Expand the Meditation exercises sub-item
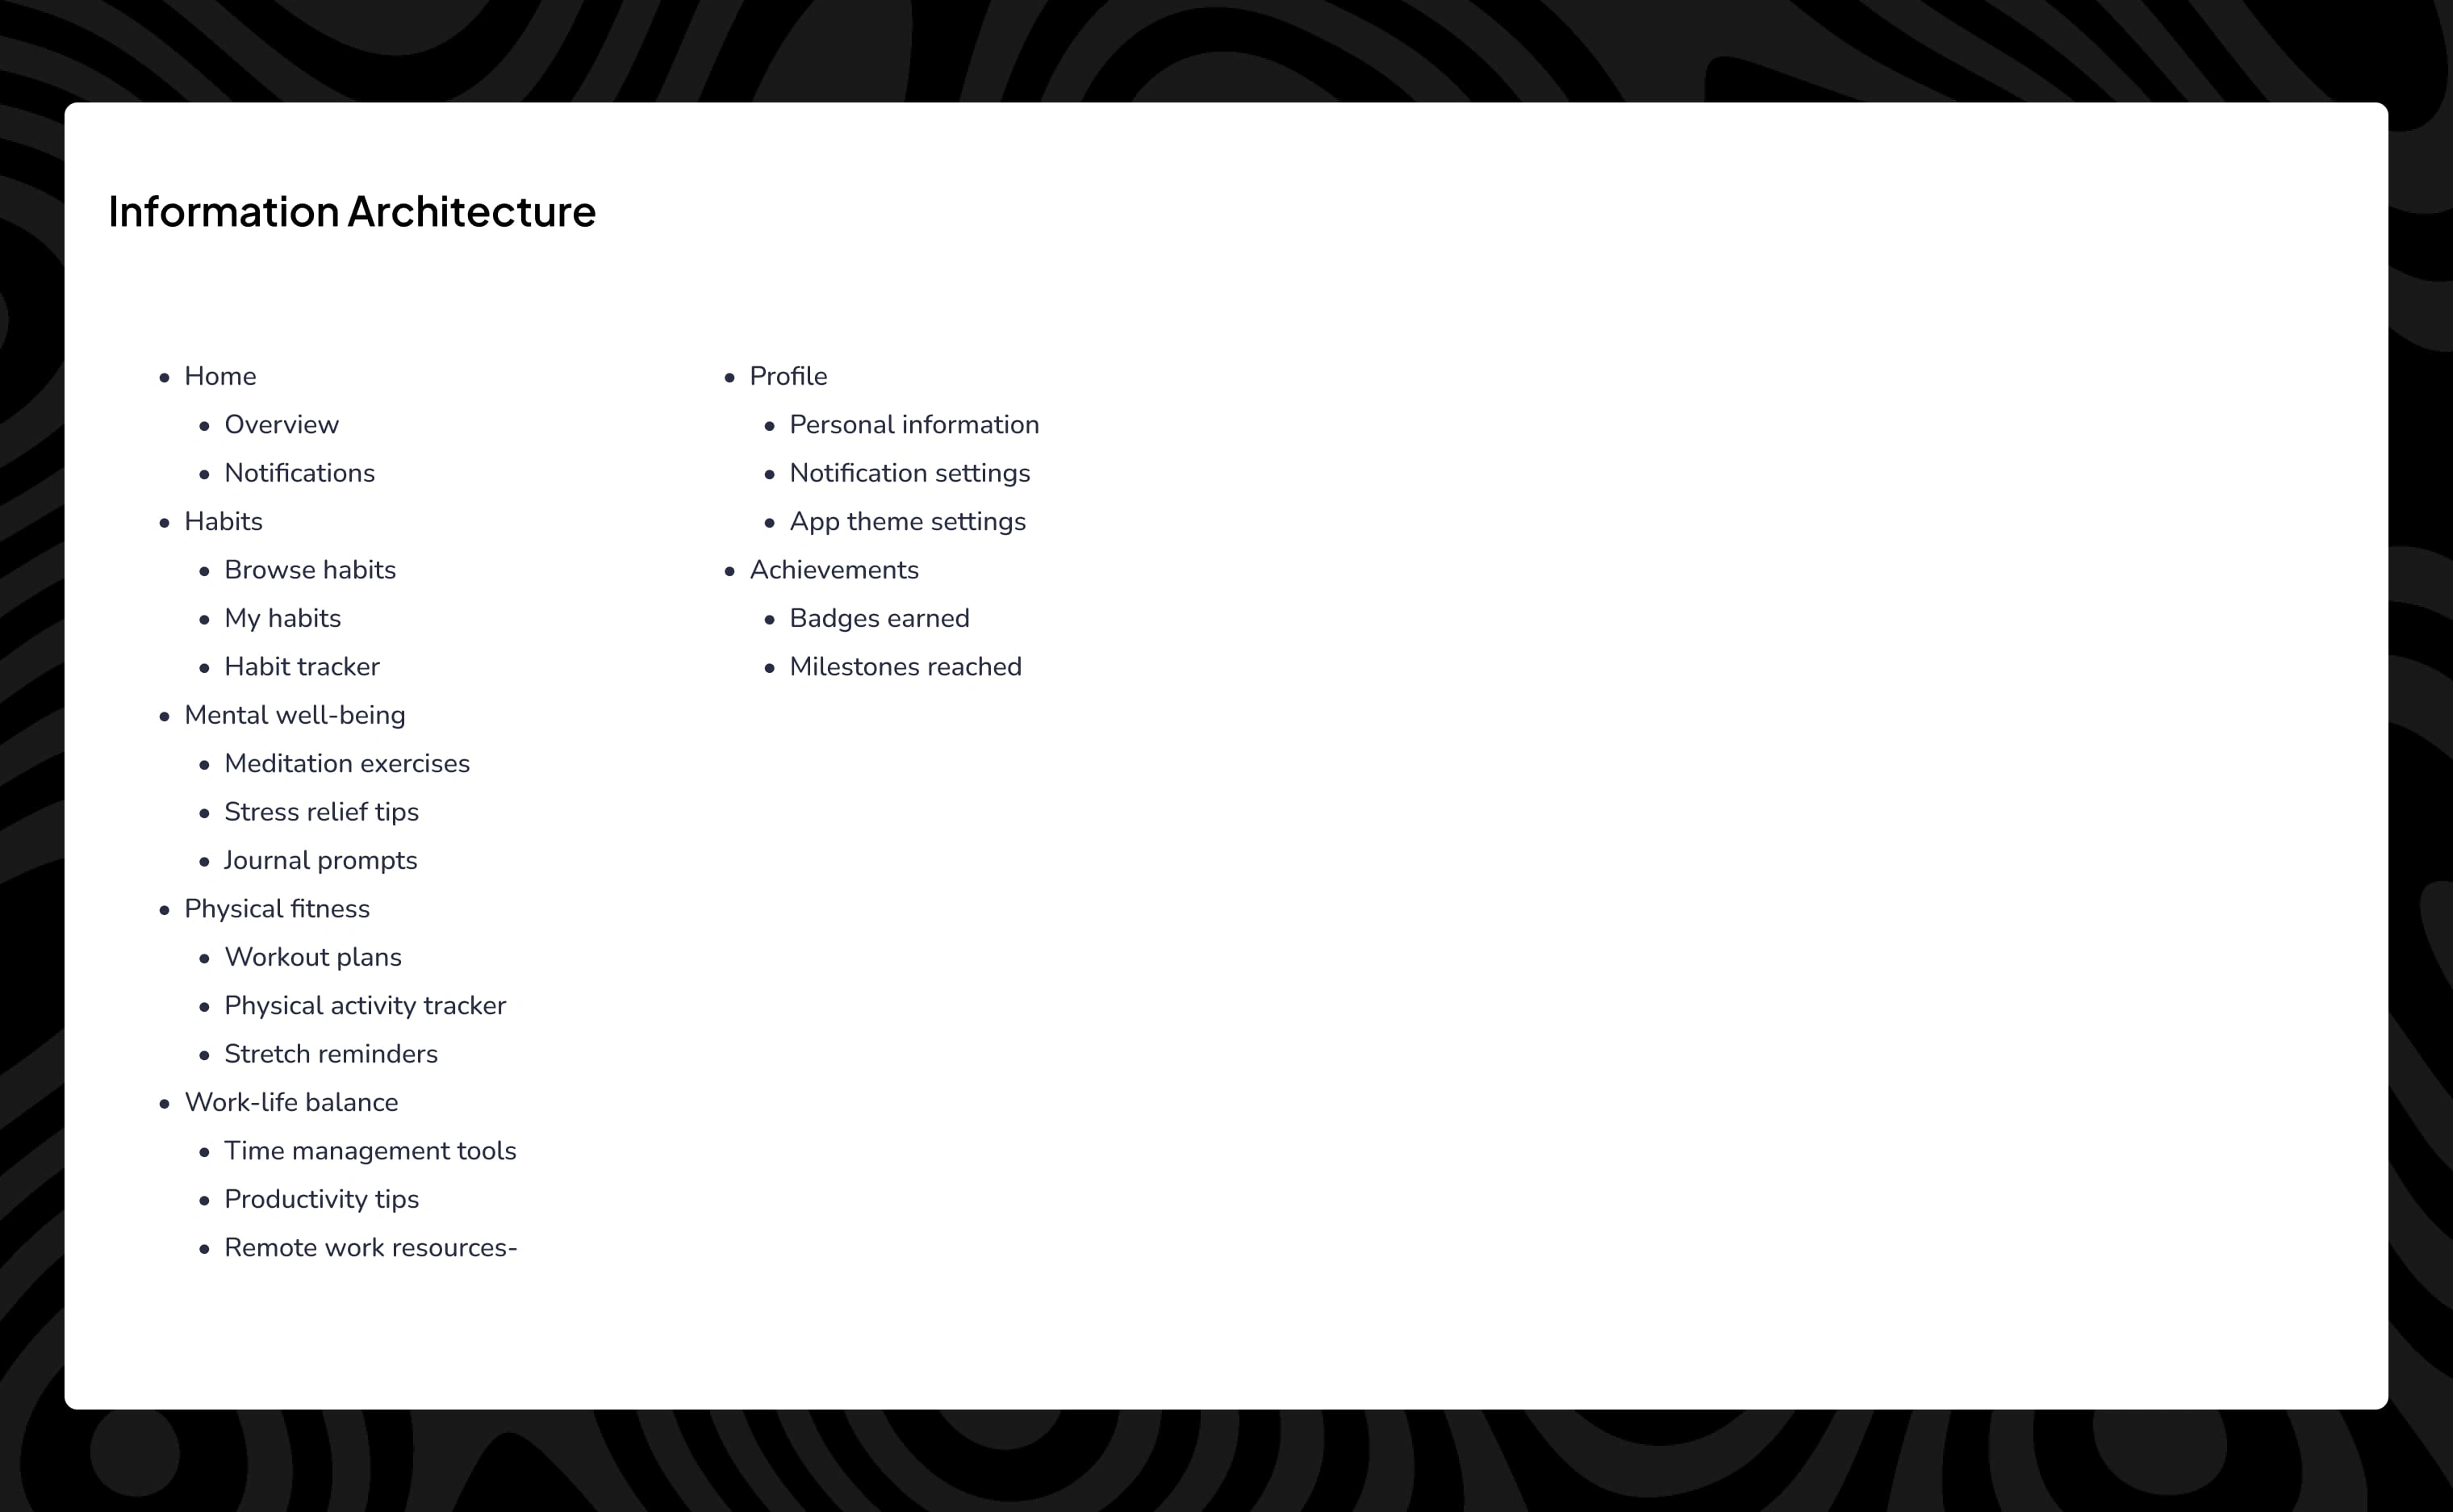 click(x=347, y=762)
